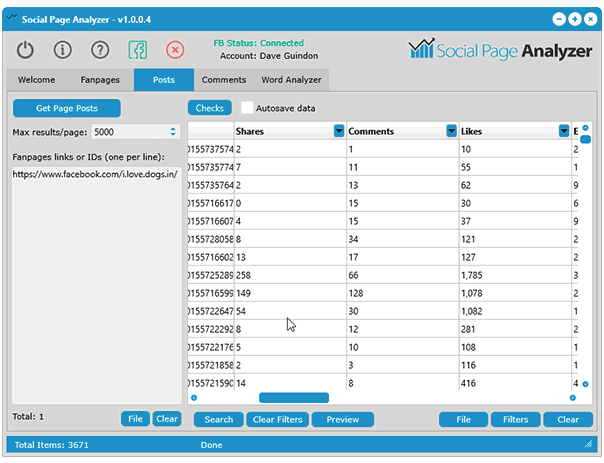The width and height of the screenshot is (604, 463).
Task: Click the Social Page Analyzer logo
Action: [x=500, y=50]
